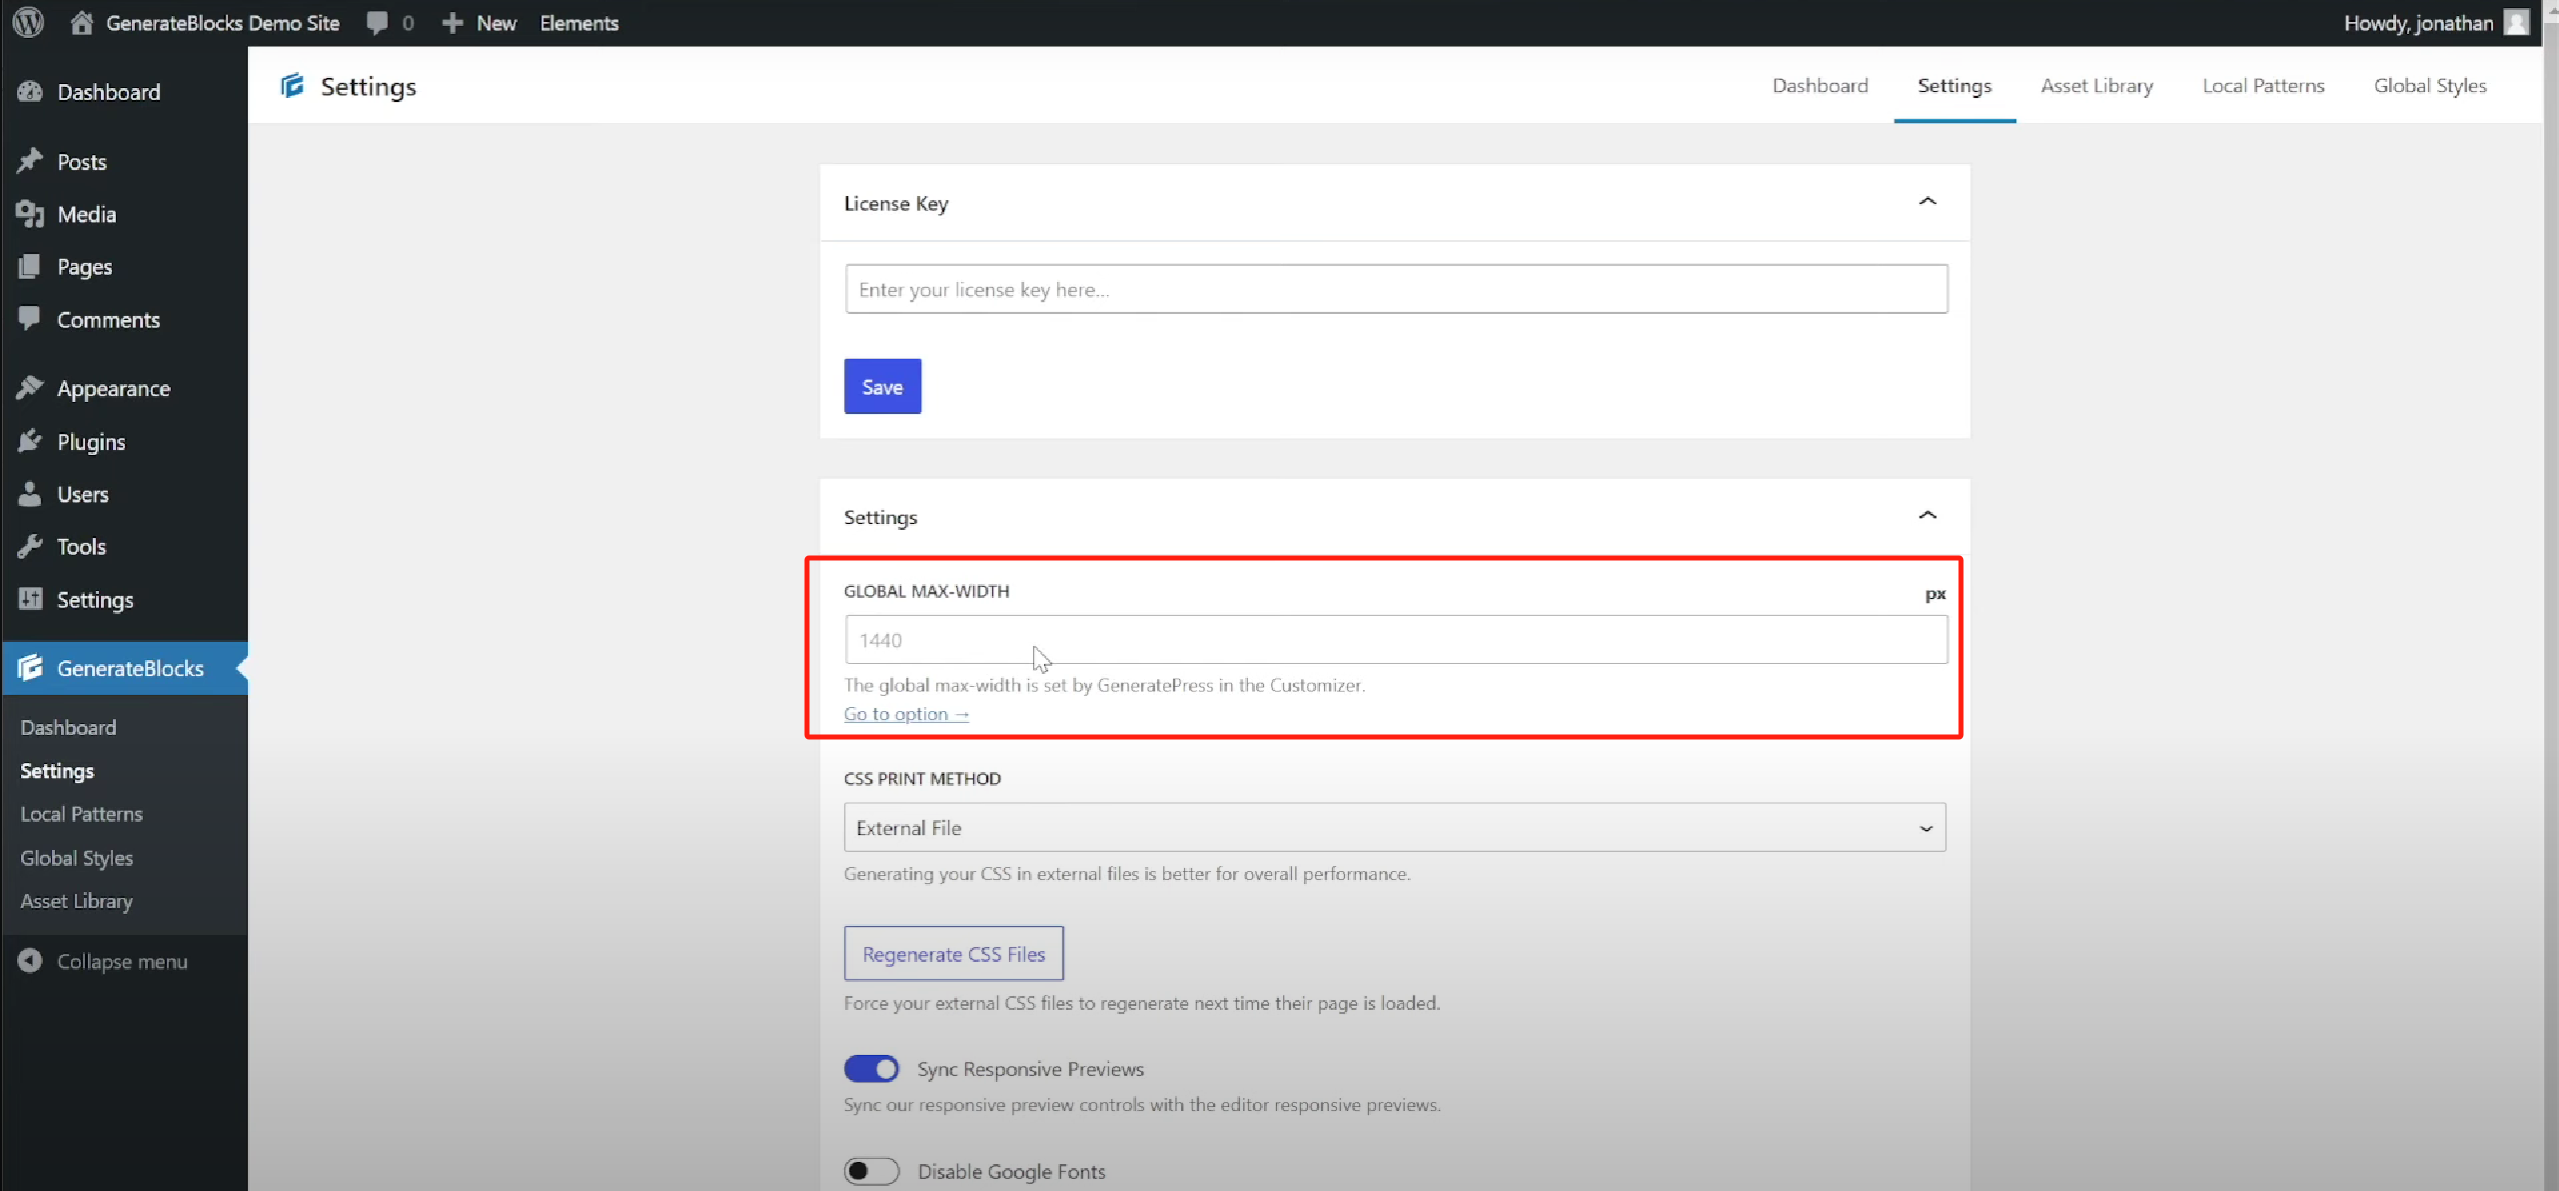Collapse the Settings panel chevron
The height and width of the screenshot is (1191, 2559).
click(x=1927, y=516)
